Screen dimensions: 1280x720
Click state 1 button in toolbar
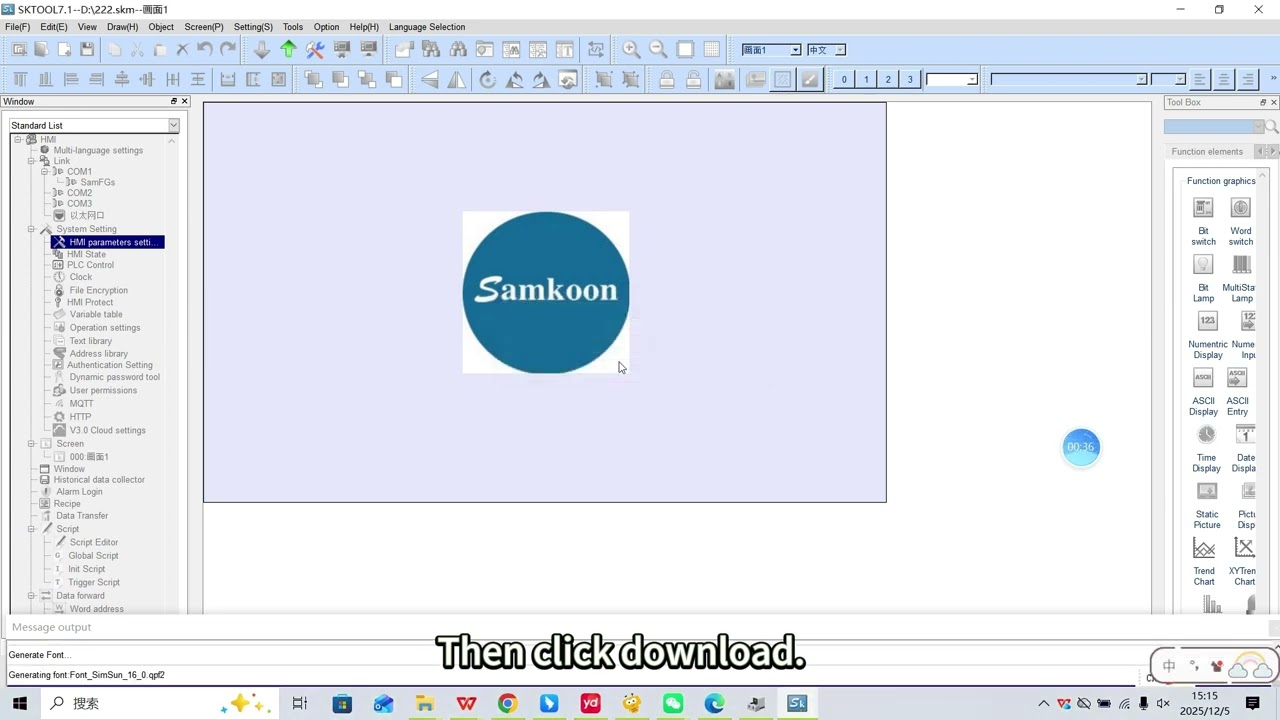coord(866,79)
